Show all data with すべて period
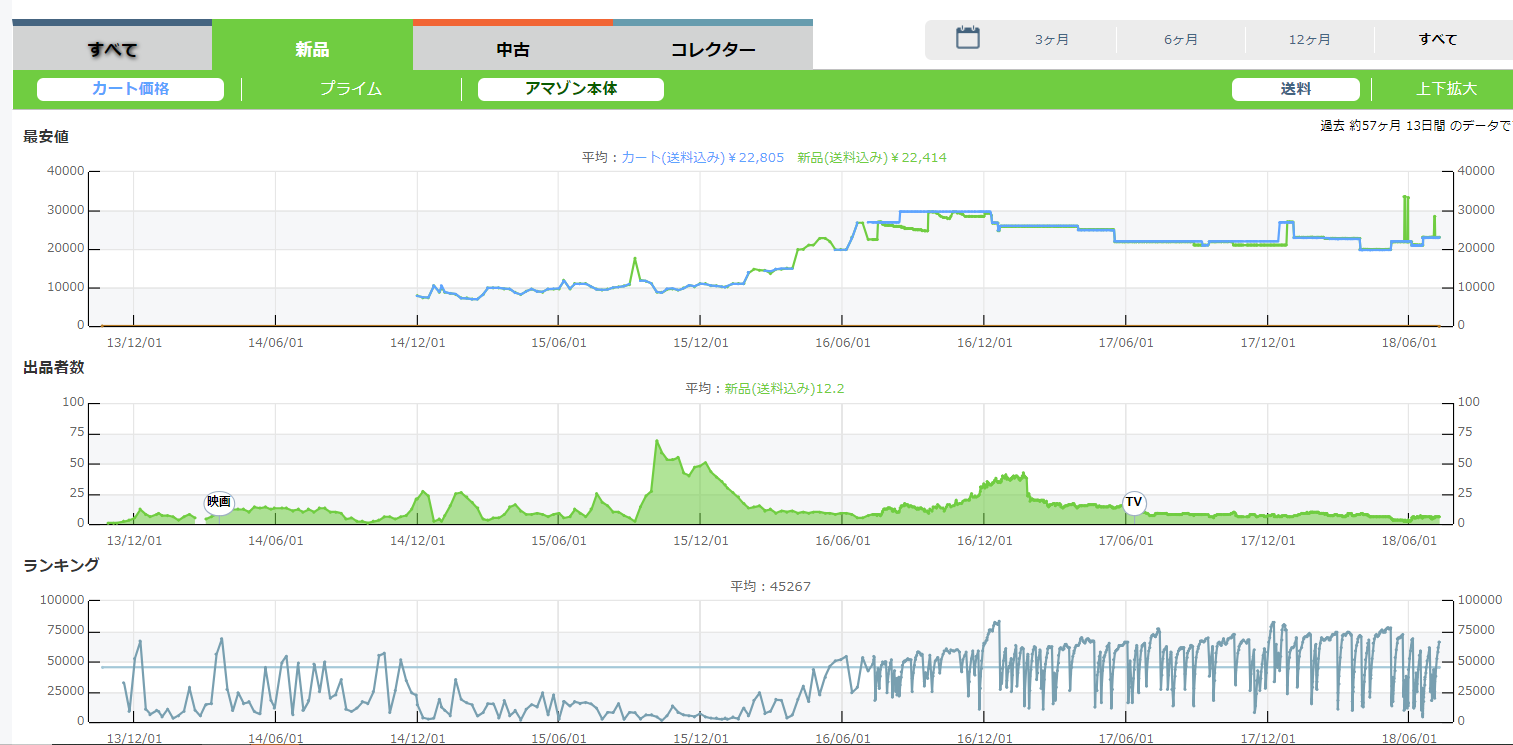This screenshot has width=1513, height=745. pos(1437,40)
